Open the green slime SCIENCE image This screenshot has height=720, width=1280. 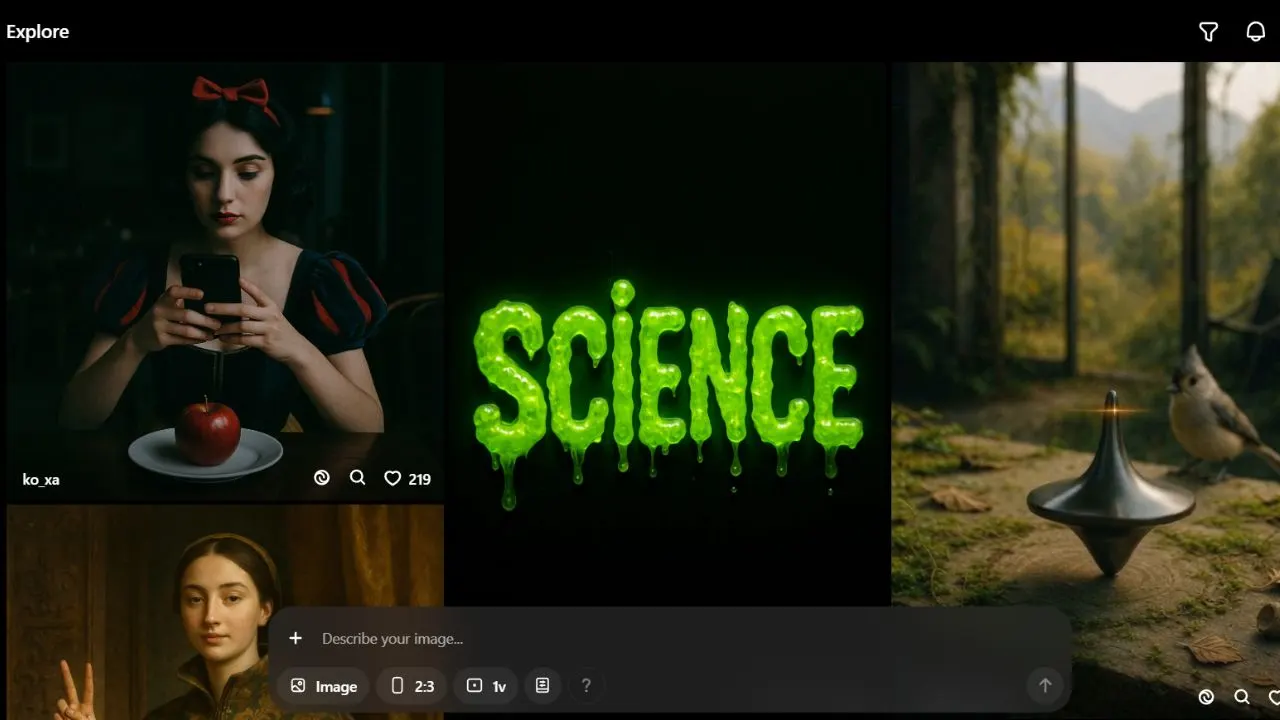[x=668, y=335]
